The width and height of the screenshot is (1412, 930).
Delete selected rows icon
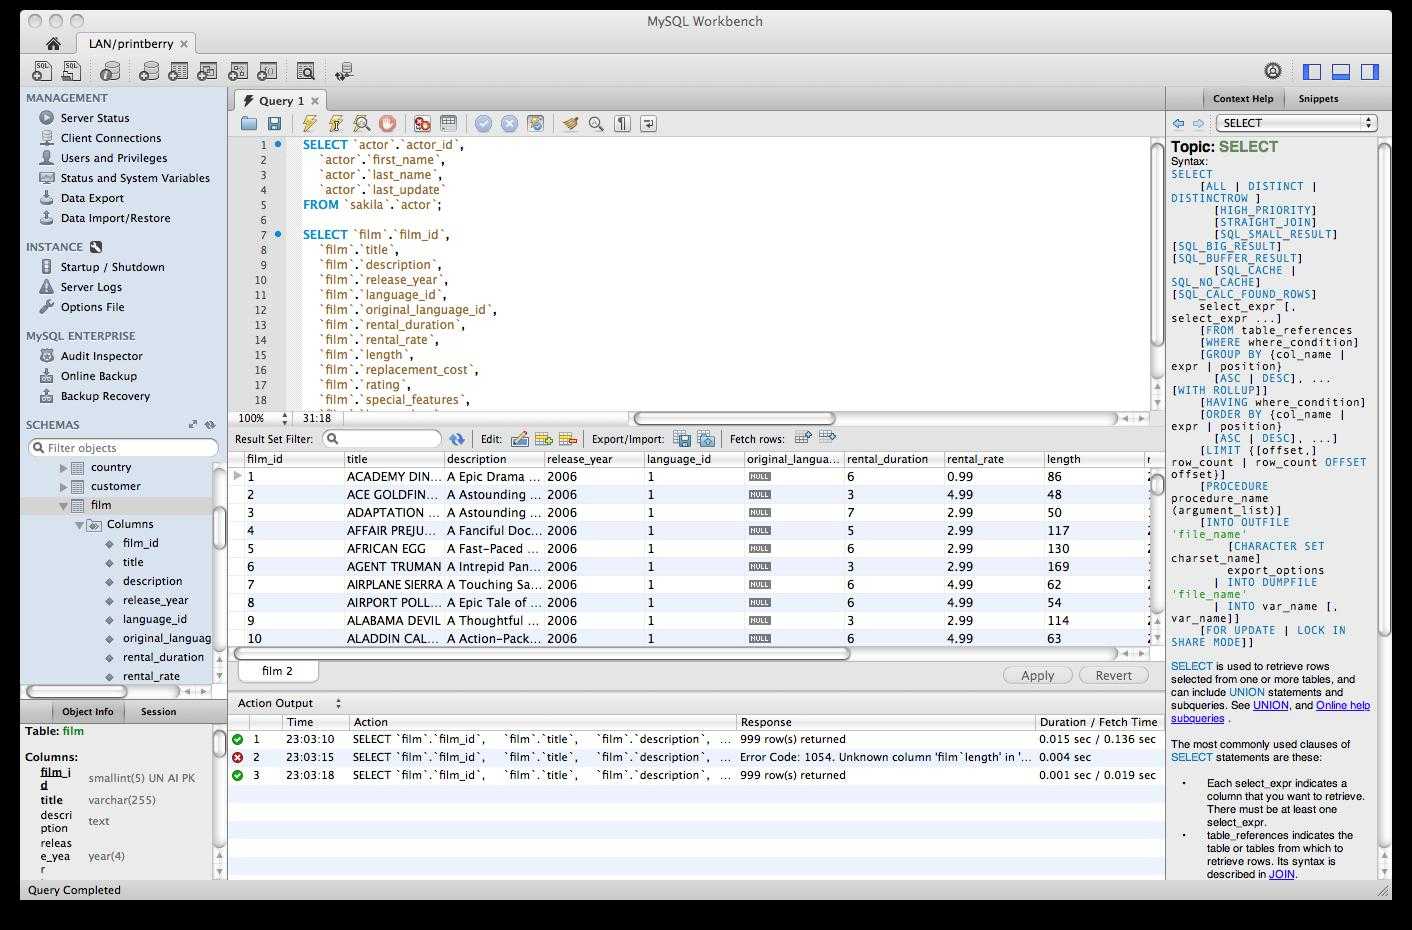click(568, 439)
